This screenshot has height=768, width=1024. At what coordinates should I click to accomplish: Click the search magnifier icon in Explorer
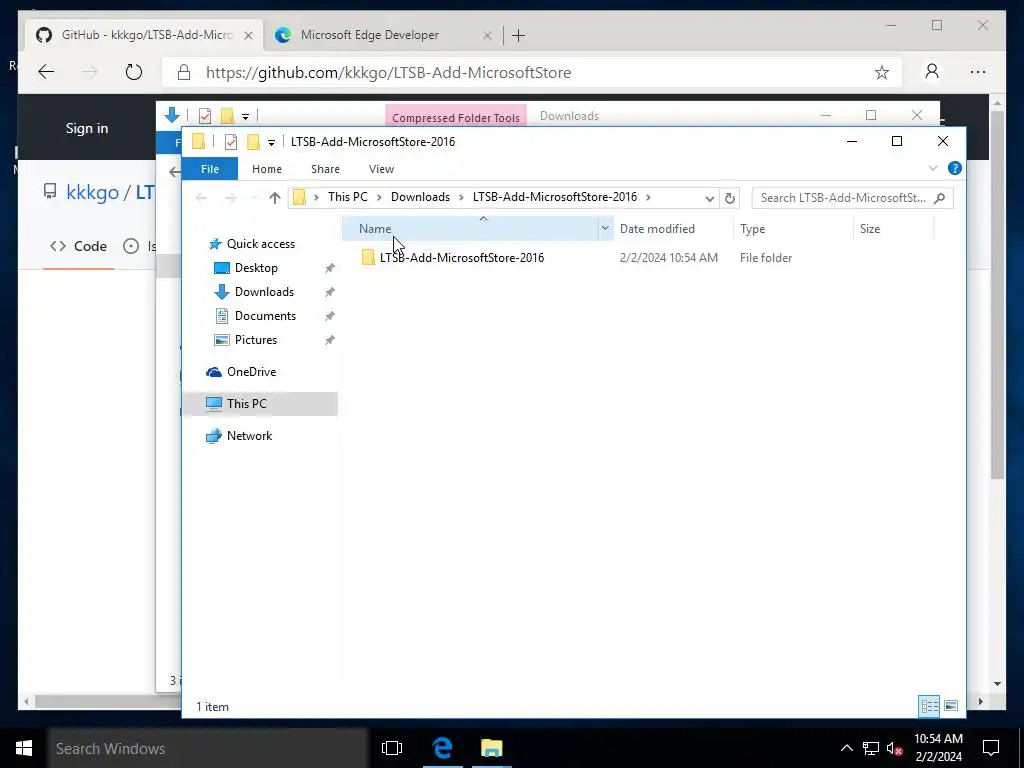pos(940,198)
